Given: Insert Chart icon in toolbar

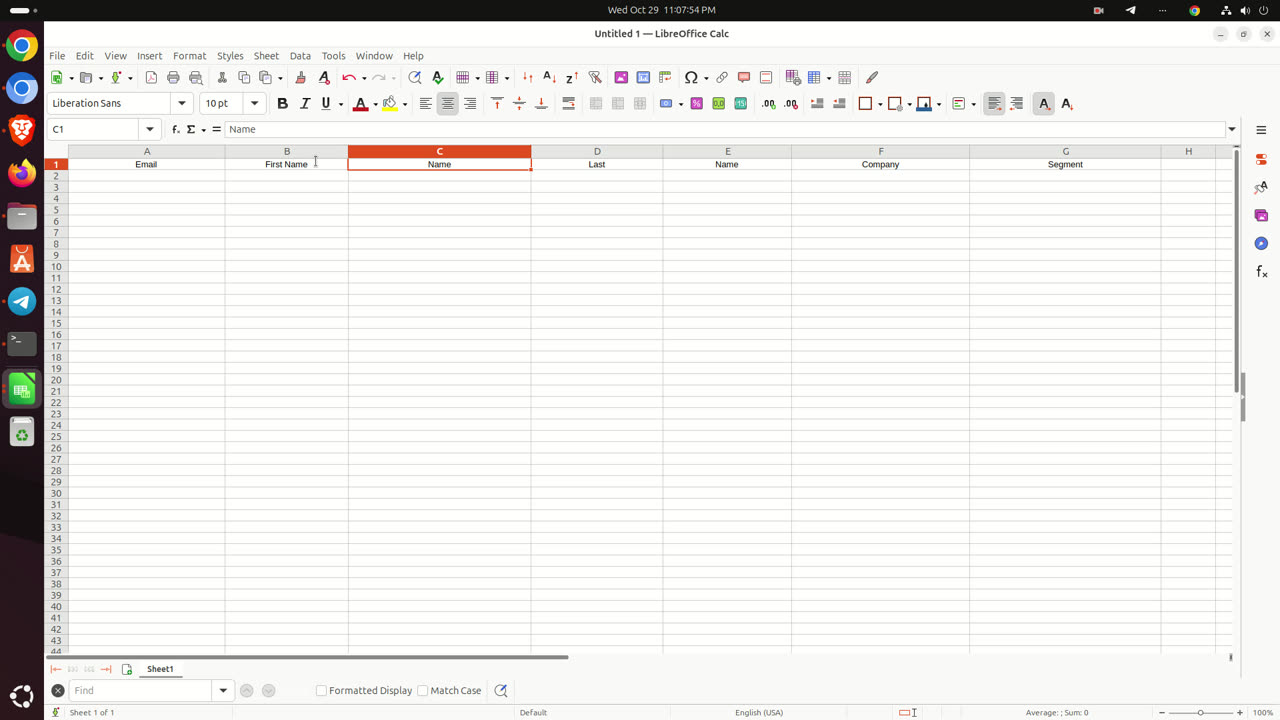Looking at the screenshot, I should click(643, 77).
